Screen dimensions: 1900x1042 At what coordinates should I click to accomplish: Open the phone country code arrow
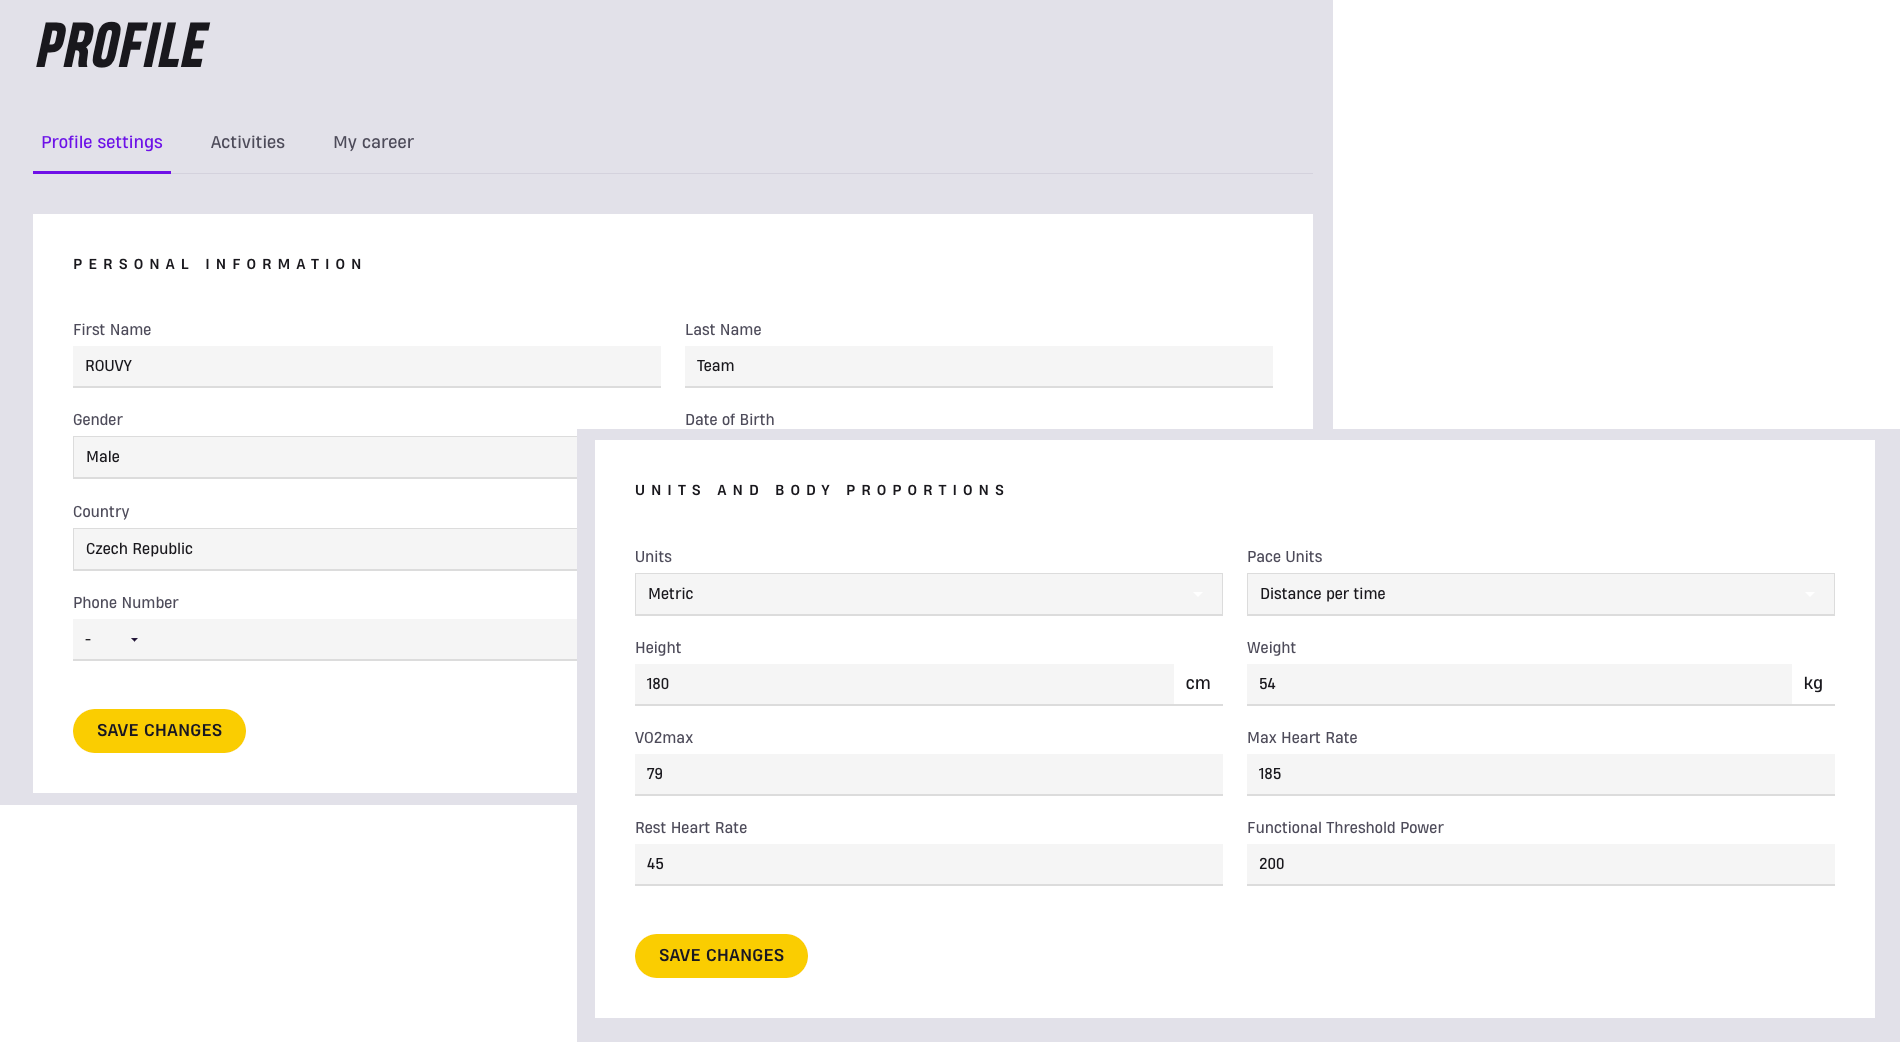[134, 640]
